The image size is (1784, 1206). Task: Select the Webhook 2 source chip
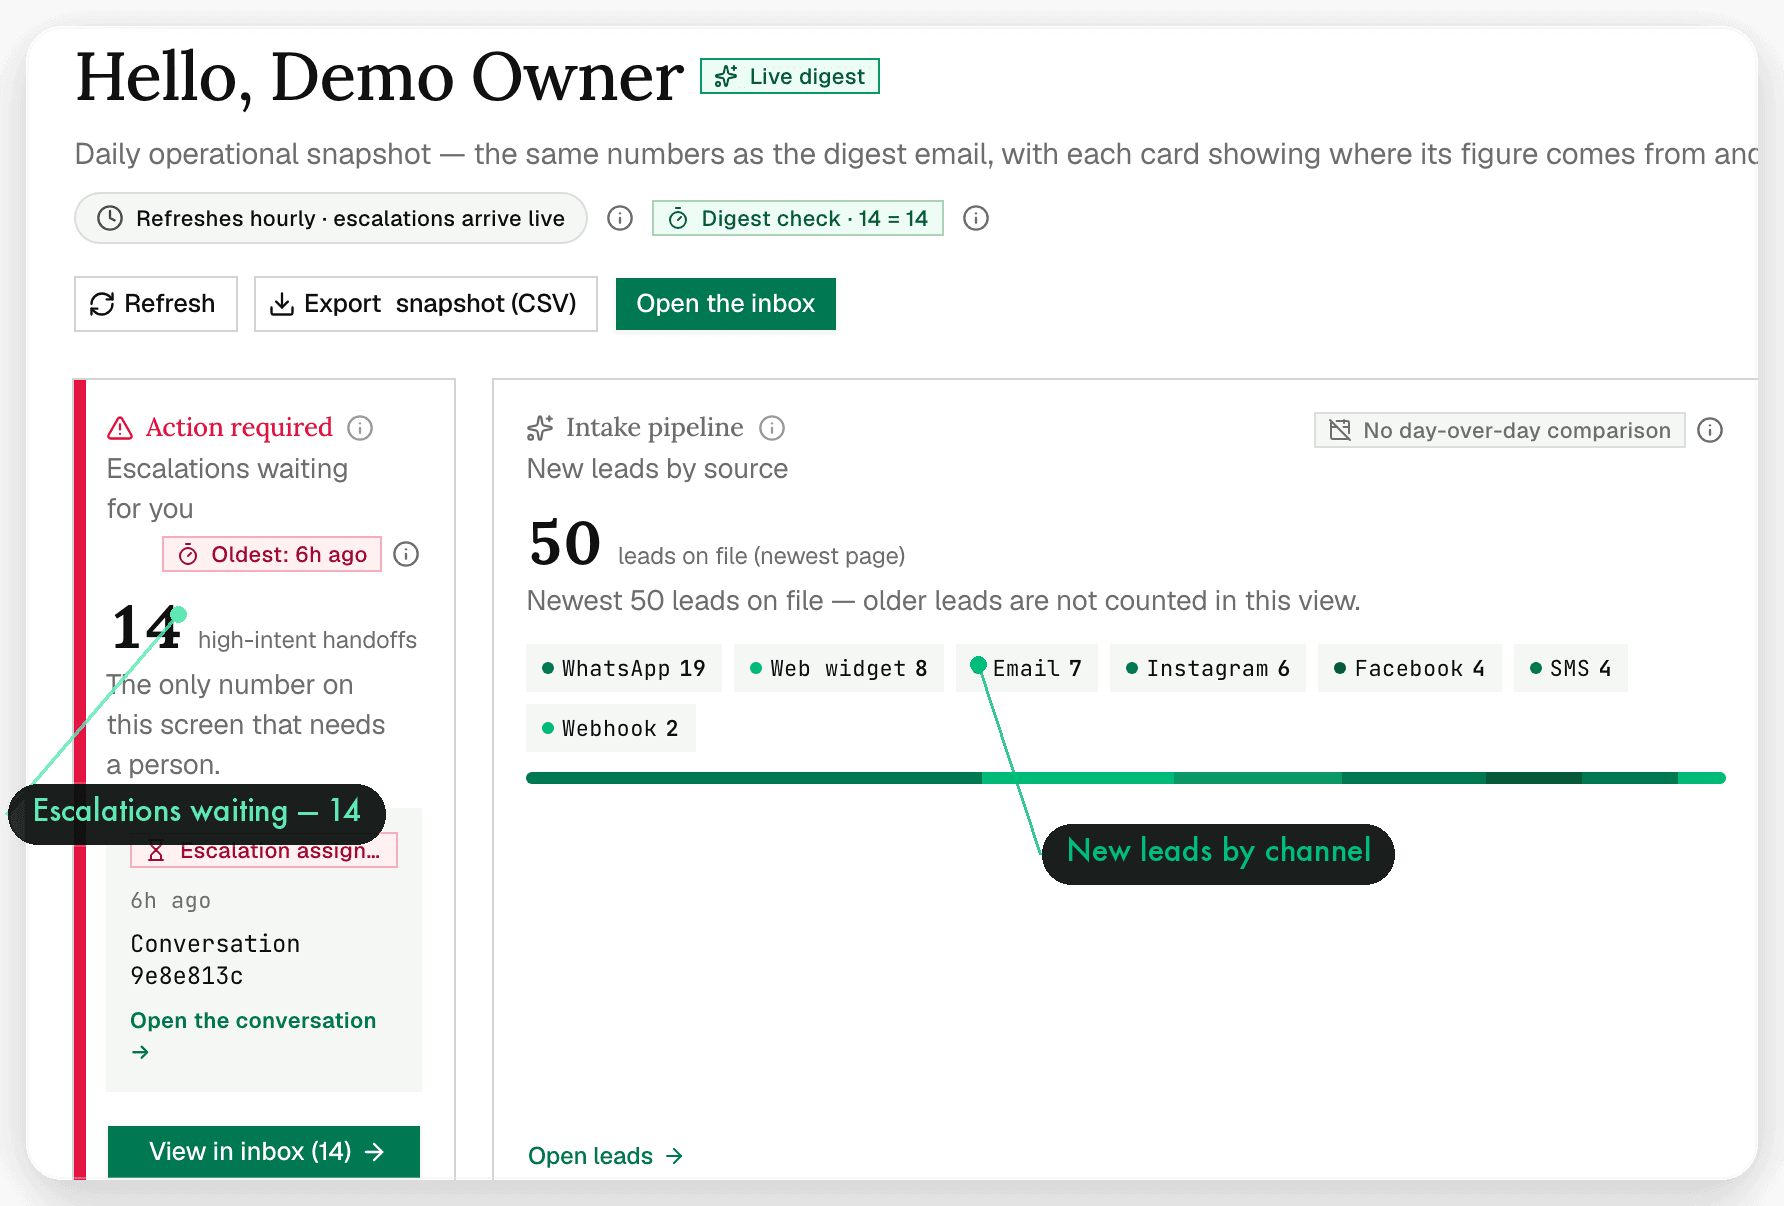[611, 728]
